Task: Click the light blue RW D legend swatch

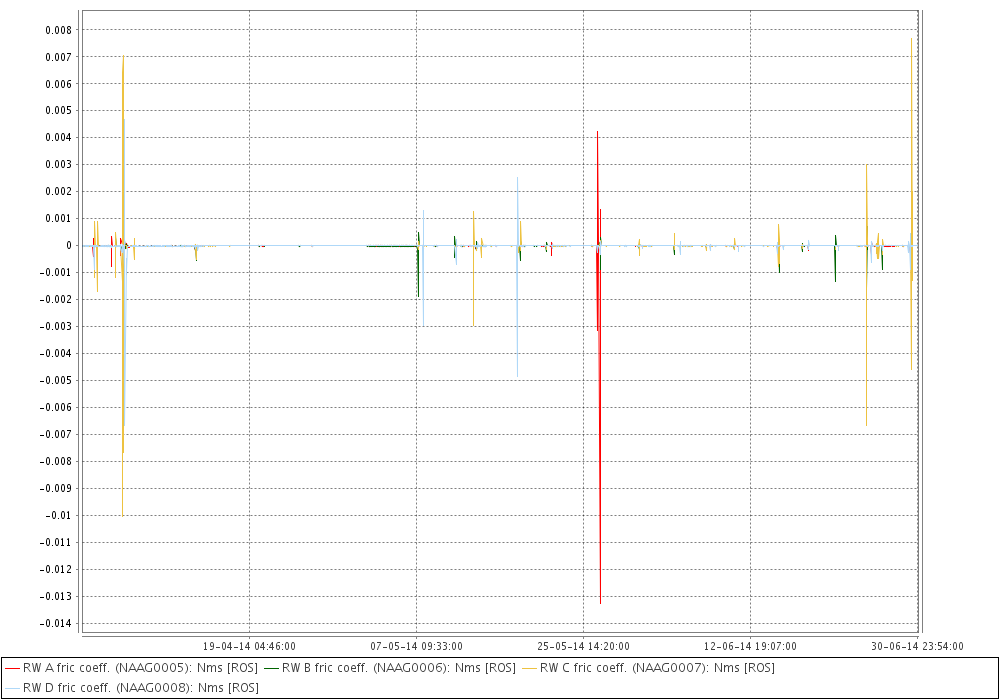Action: [x=12, y=688]
